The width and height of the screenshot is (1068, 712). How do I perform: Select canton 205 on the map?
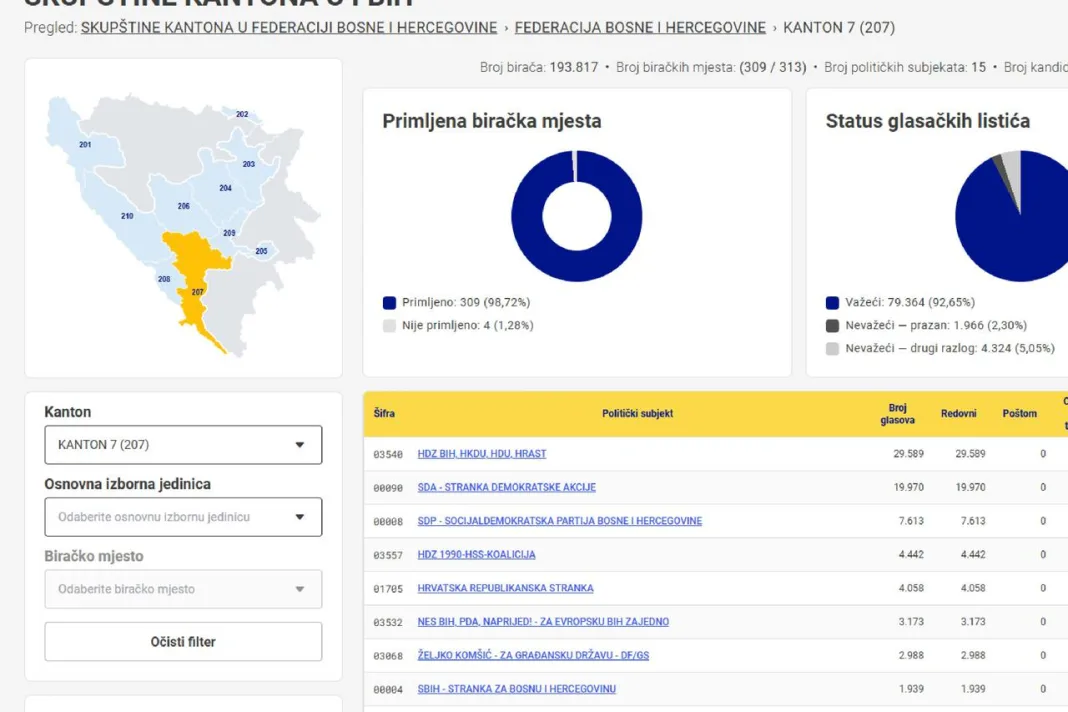click(262, 251)
